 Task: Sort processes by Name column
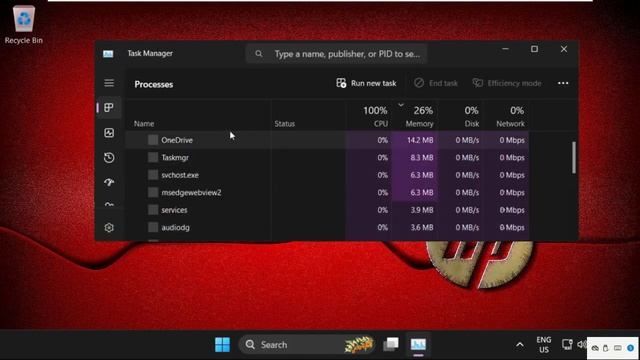pyautogui.click(x=144, y=124)
